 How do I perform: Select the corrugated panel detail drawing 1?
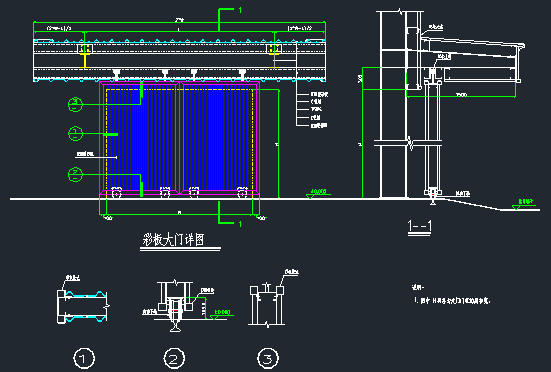coord(83,302)
